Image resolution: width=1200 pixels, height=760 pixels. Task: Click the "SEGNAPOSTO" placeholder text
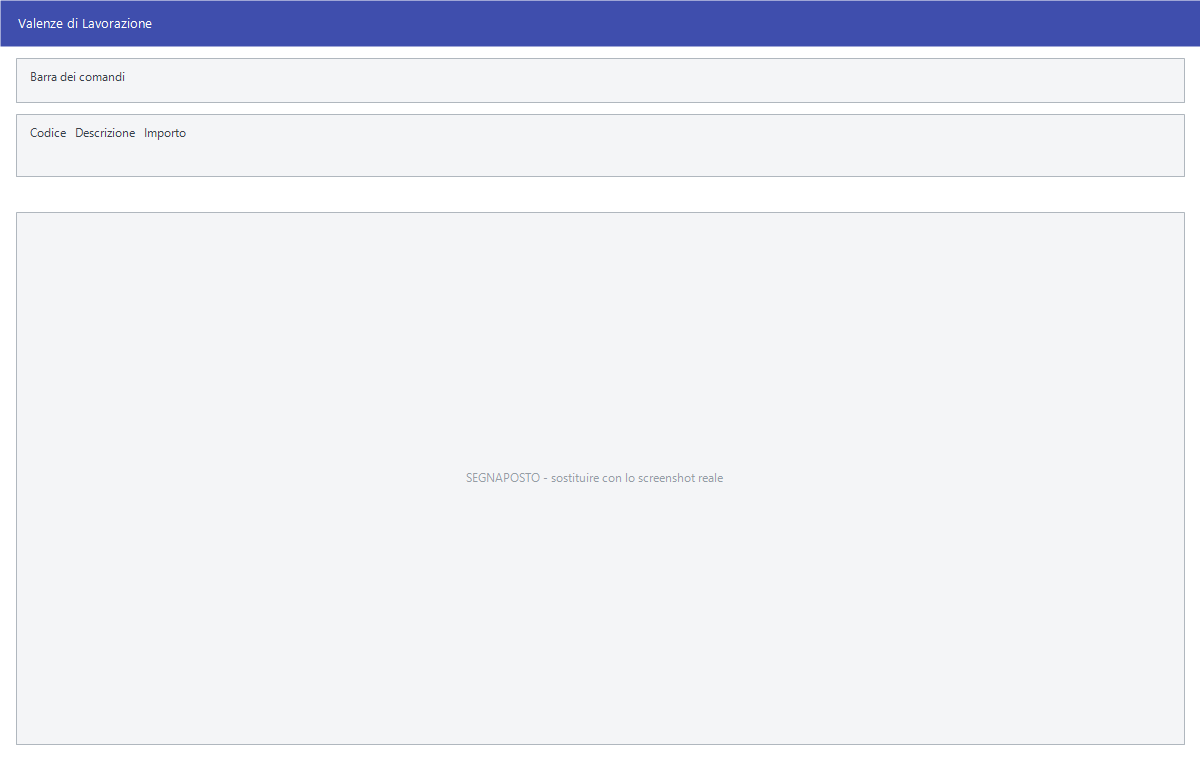pos(594,478)
